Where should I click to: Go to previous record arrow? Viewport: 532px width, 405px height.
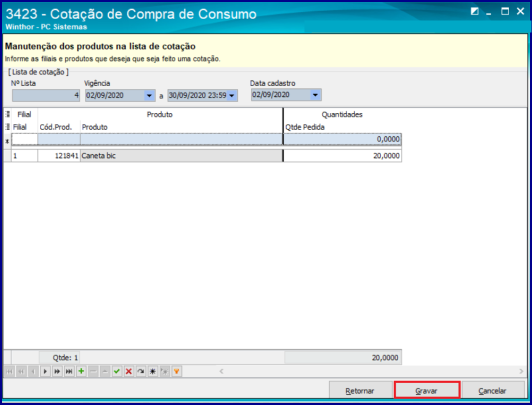pyautogui.click(x=33, y=371)
